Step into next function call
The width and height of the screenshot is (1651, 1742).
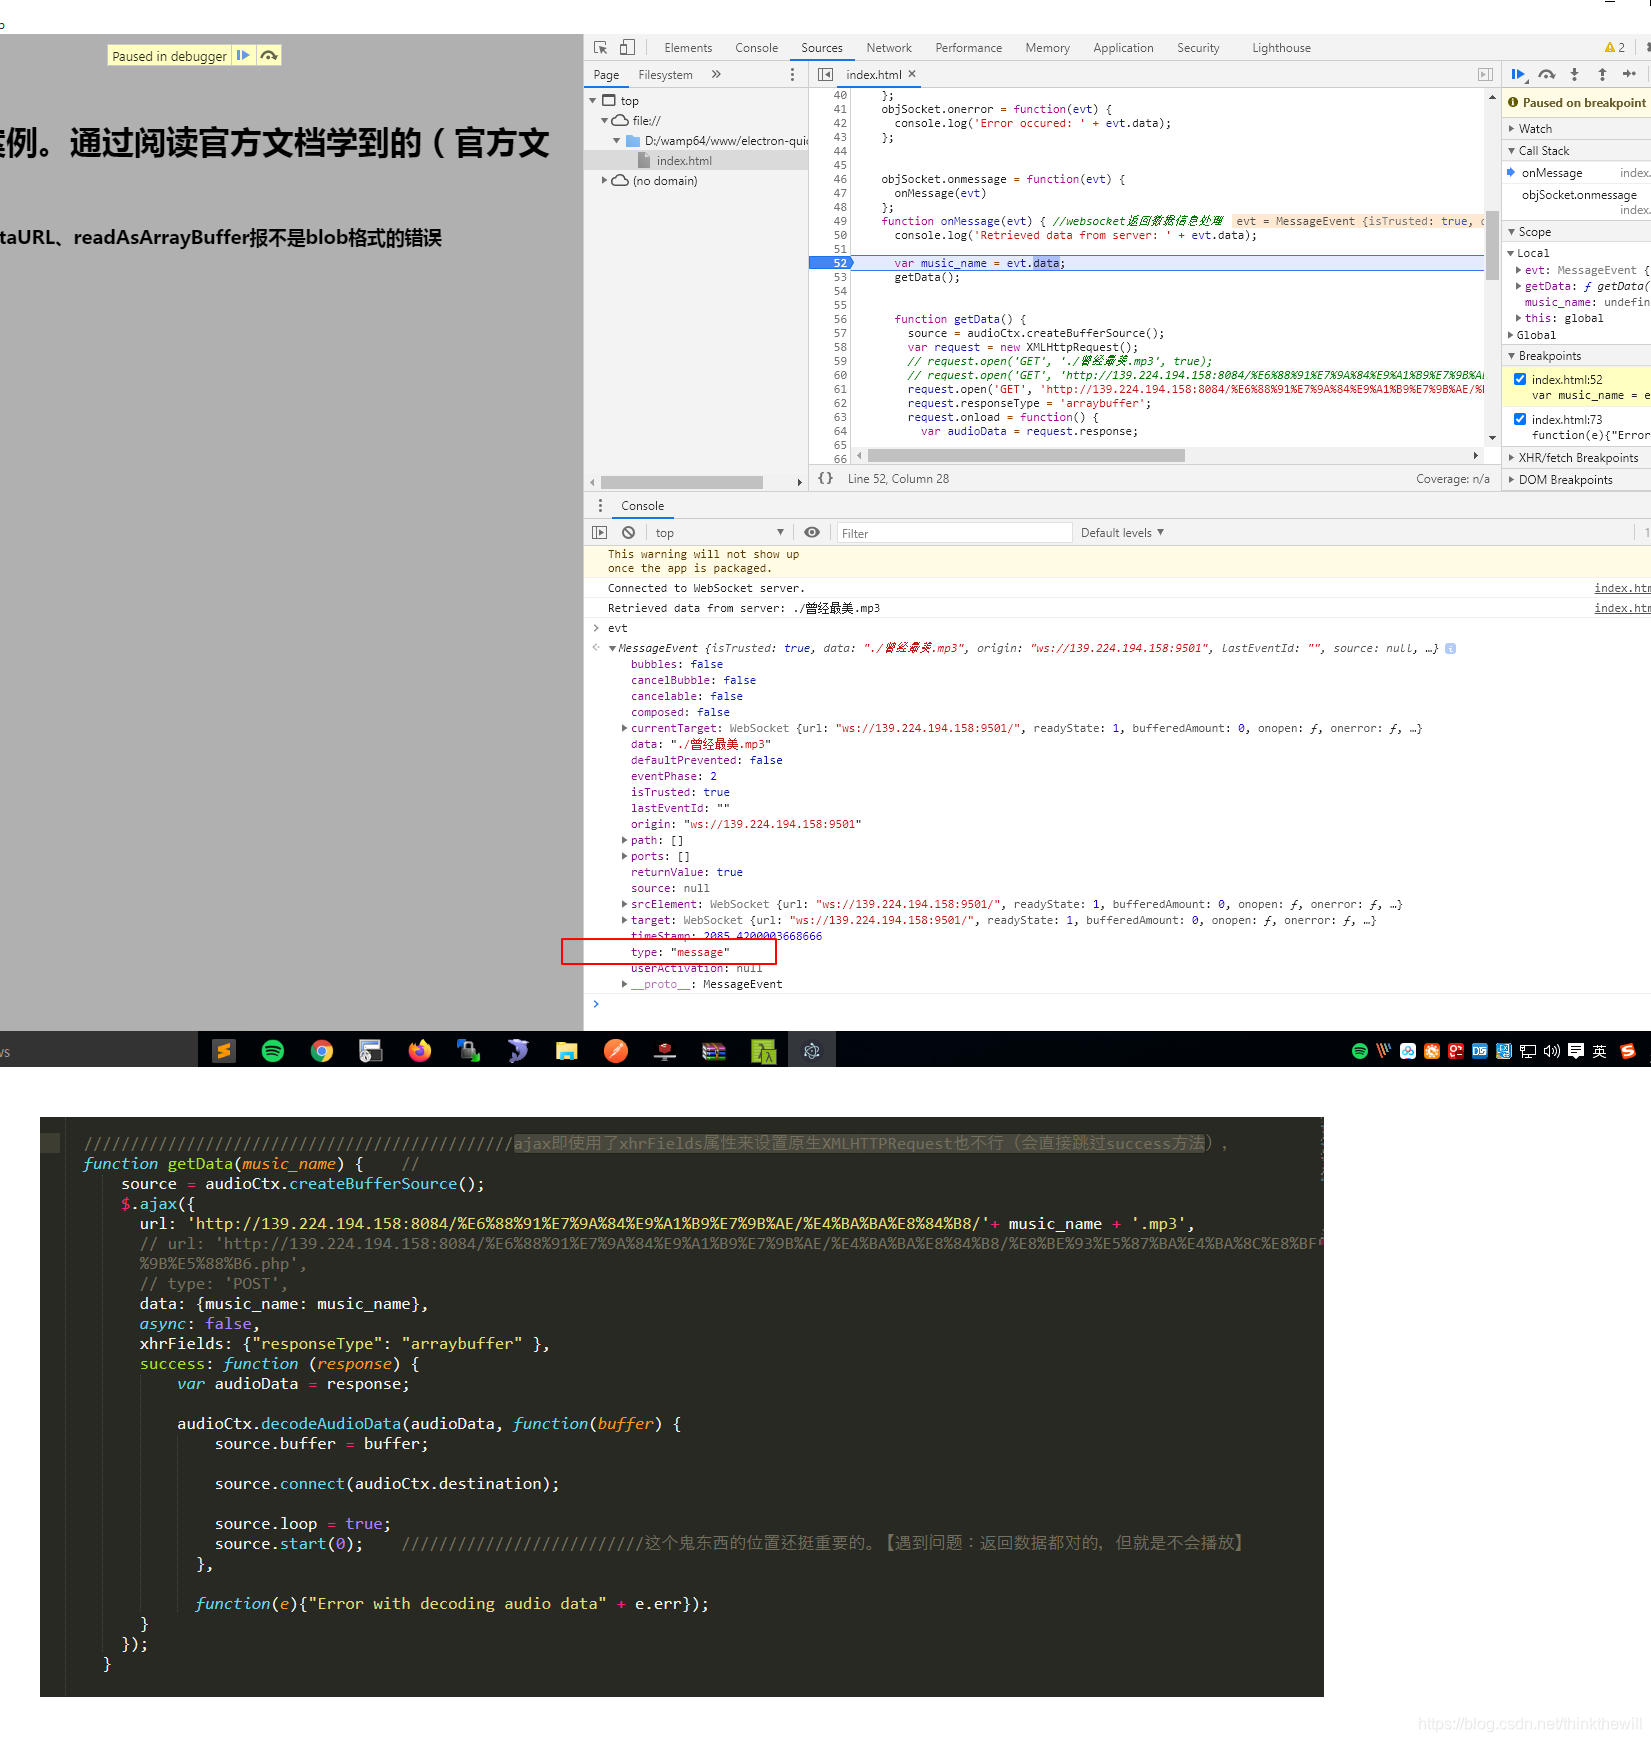pos(1574,74)
